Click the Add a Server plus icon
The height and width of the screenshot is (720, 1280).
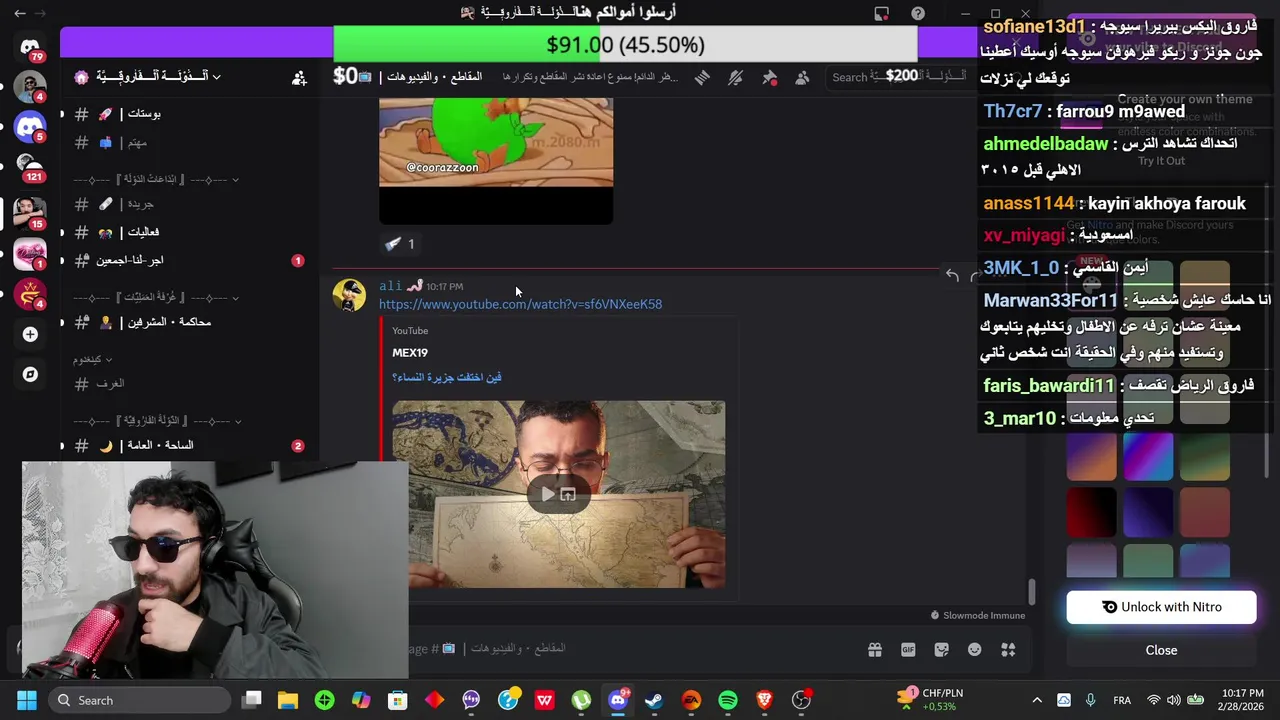30,334
